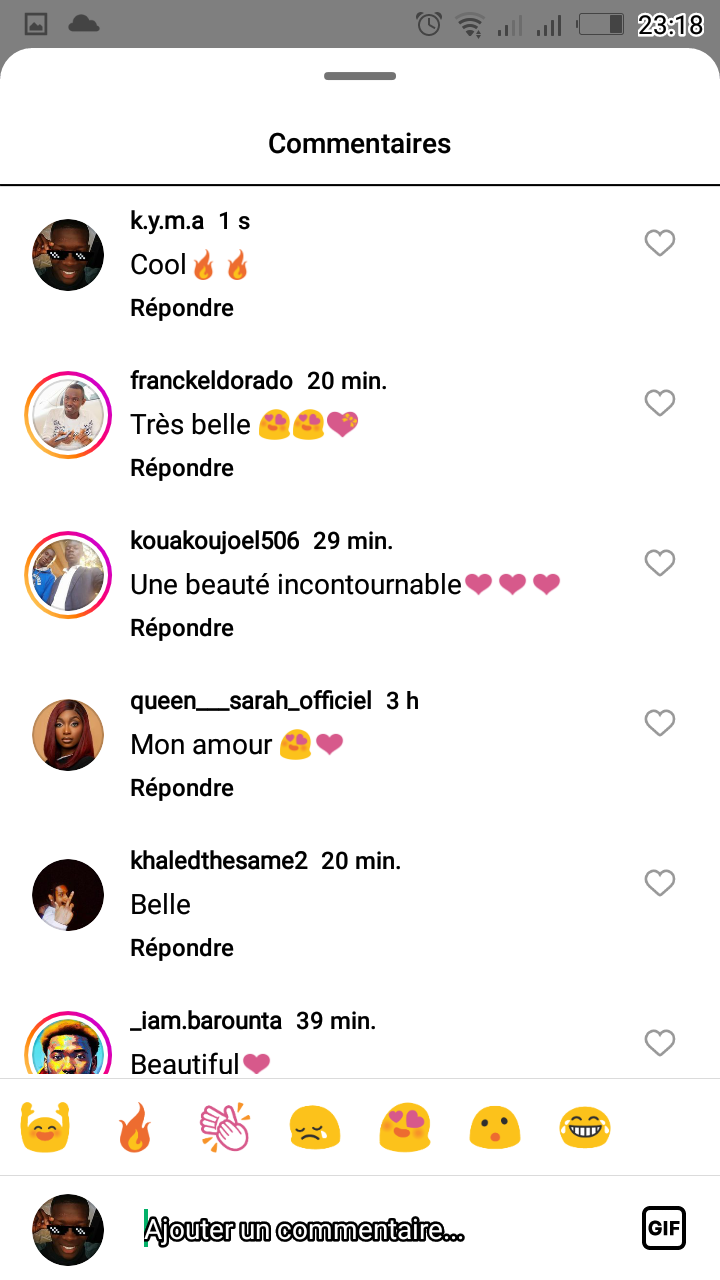The height and width of the screenshot is (1280, 720).
Task: Insert the clapping hands emoji
Action: tap(224, 1129)
